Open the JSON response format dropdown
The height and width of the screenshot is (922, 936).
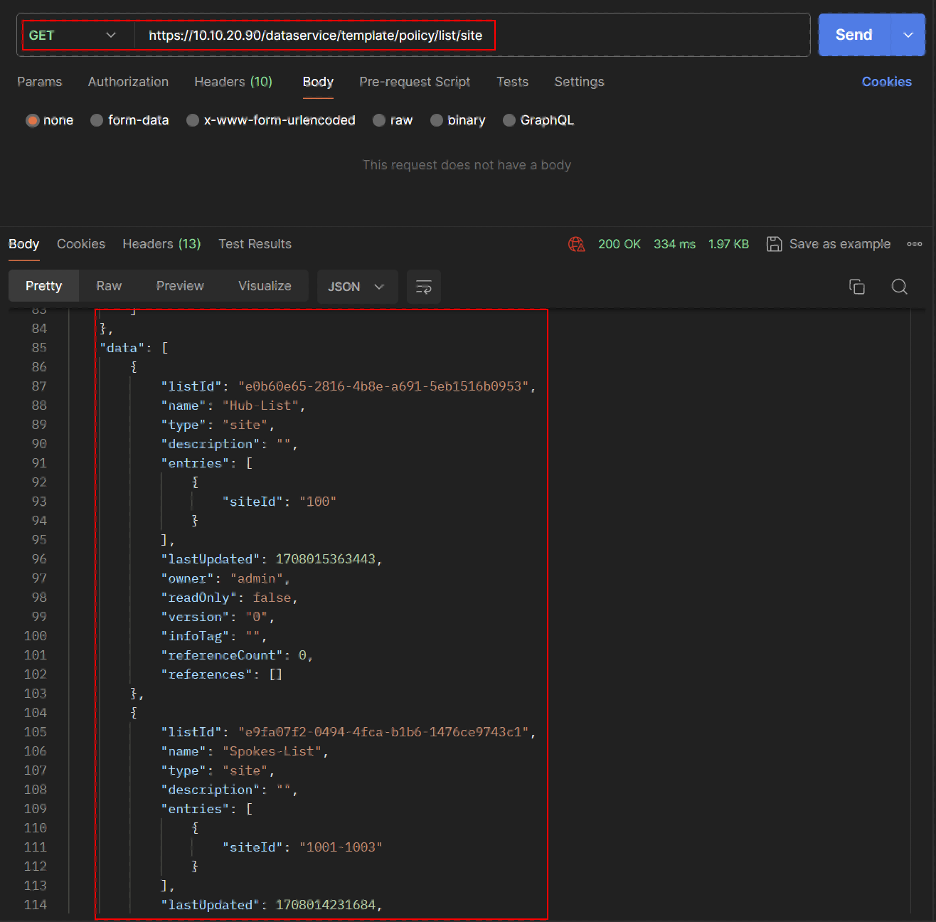tap(357, 286)
